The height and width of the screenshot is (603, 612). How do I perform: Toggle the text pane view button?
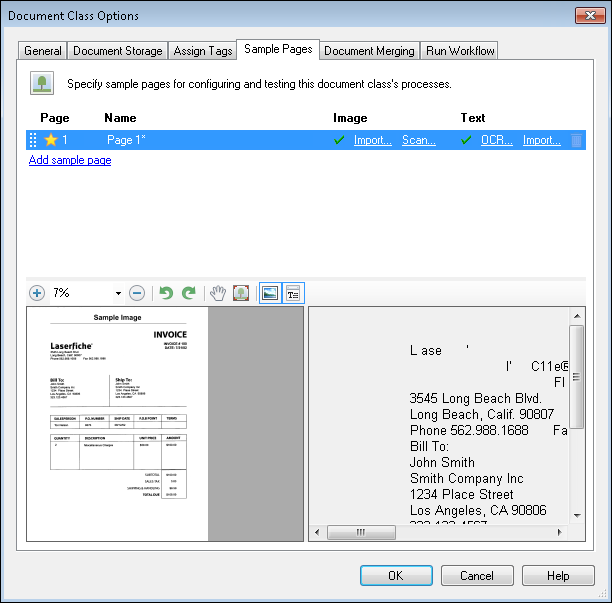click(293, 293)
